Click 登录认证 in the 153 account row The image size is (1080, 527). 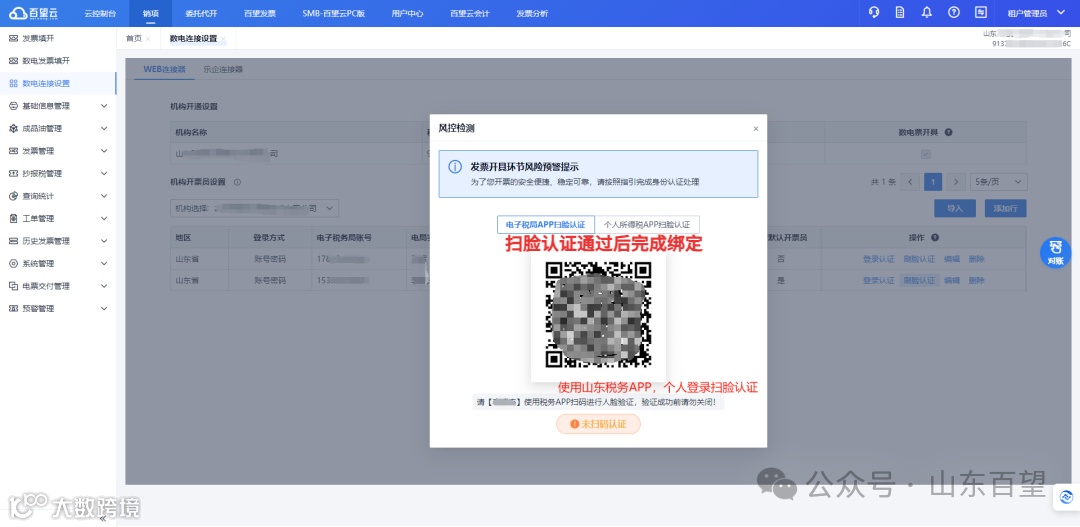(878, 280)
